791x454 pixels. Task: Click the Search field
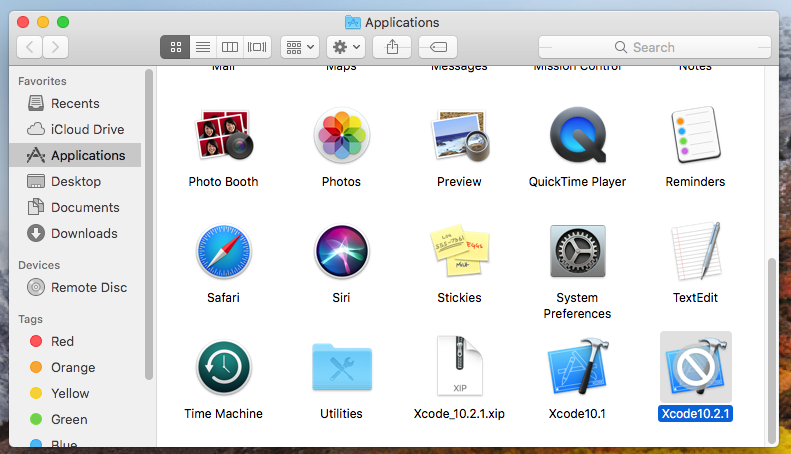(655, 47)
